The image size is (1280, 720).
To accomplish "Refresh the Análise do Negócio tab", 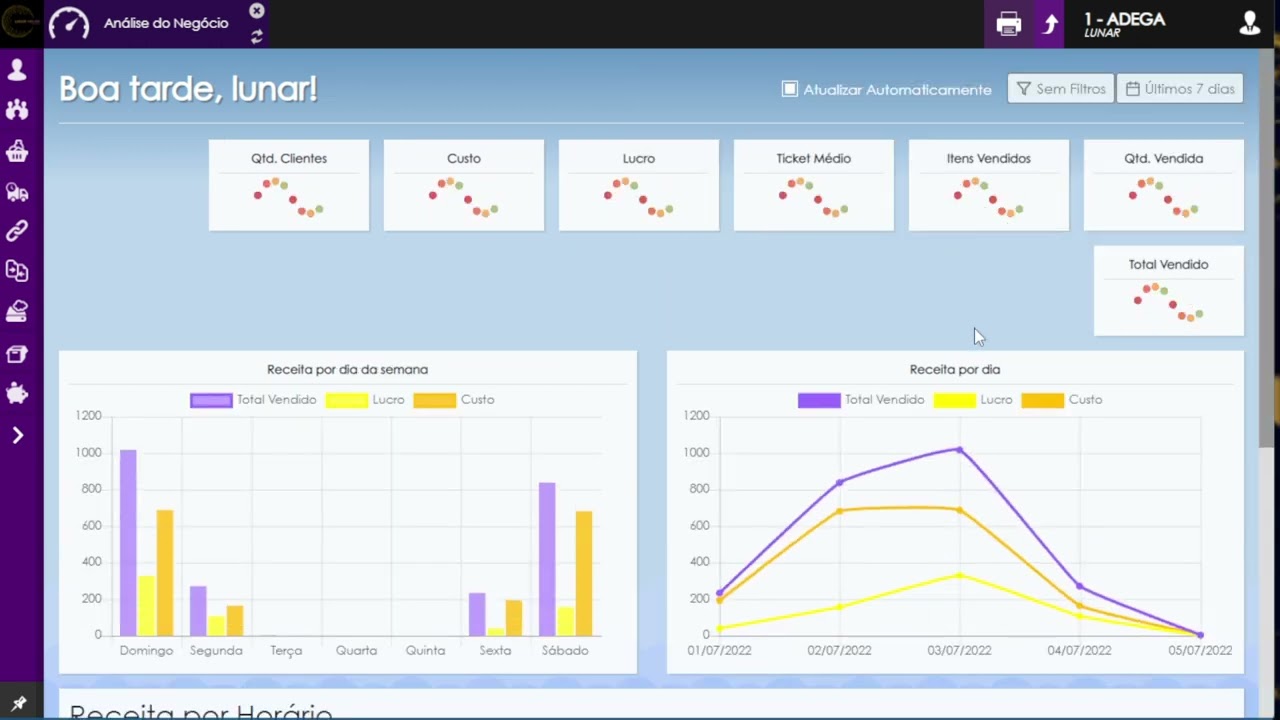I will point(257,37).
